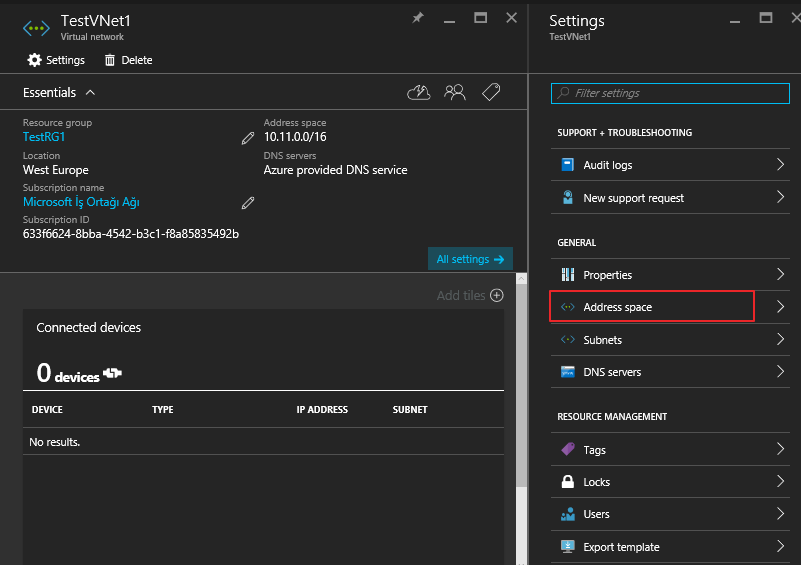
Task: Click the tag icon in Essentials bar
Action: [491, 92]
